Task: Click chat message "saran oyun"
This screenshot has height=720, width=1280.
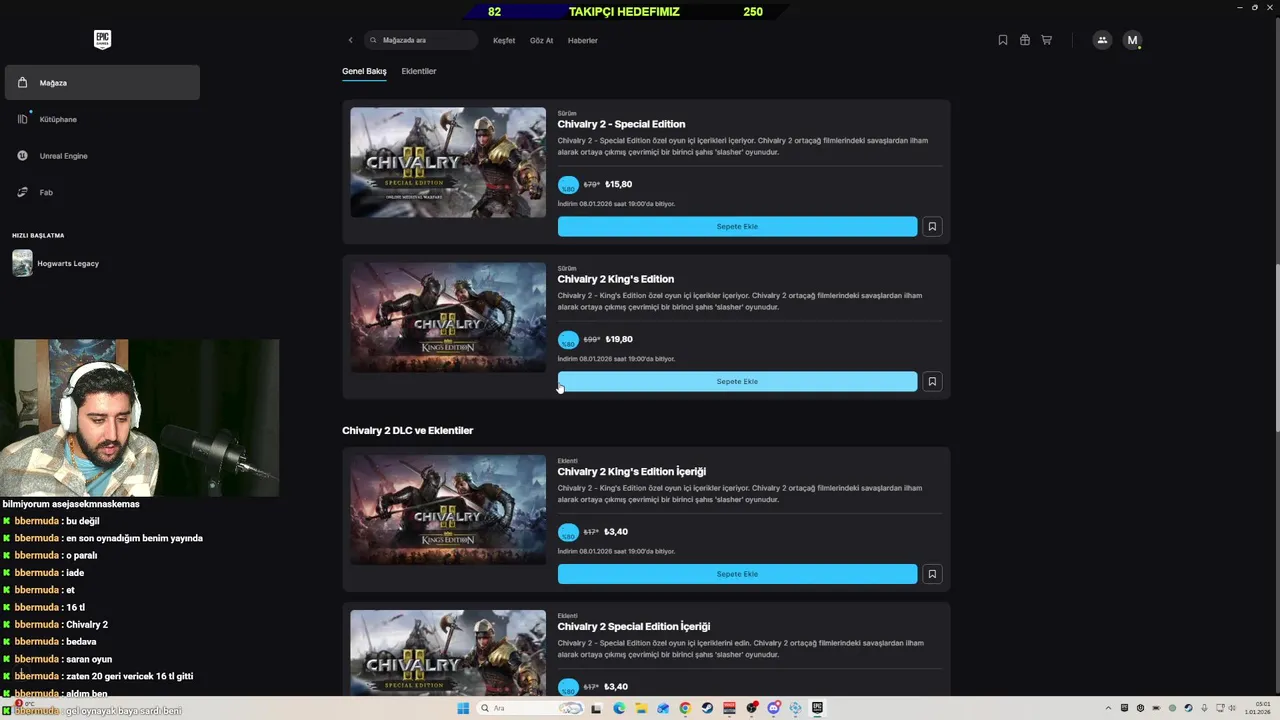Action: point(89,659)
